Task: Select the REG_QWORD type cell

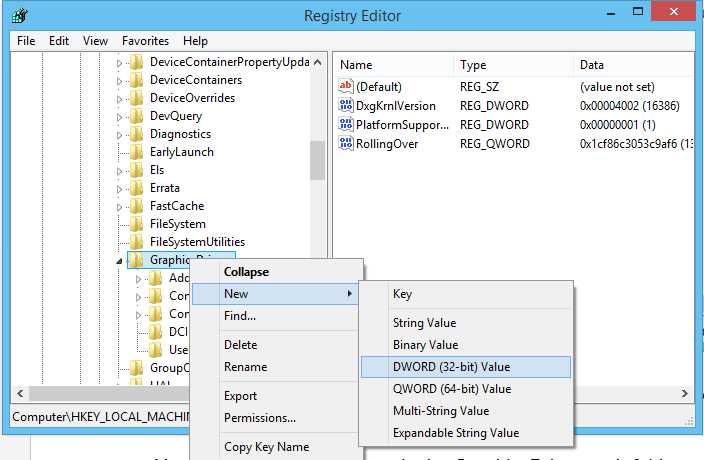Action: click(x=494, y=144)
